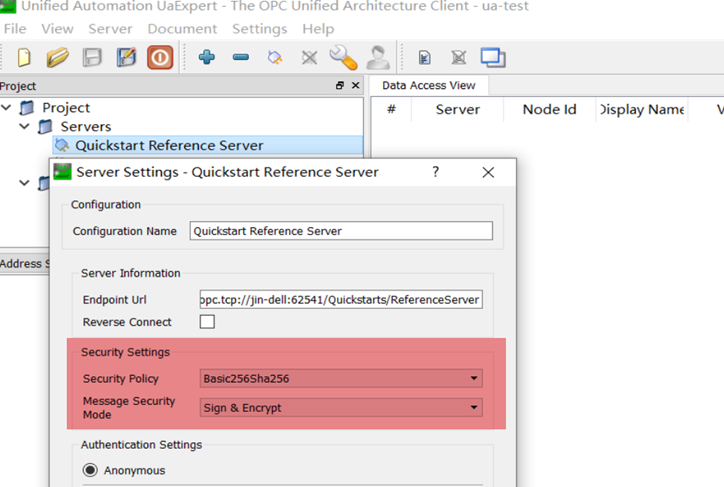Close the Server Settings dialog
The image size is (724, 487).
click(488, 172)
